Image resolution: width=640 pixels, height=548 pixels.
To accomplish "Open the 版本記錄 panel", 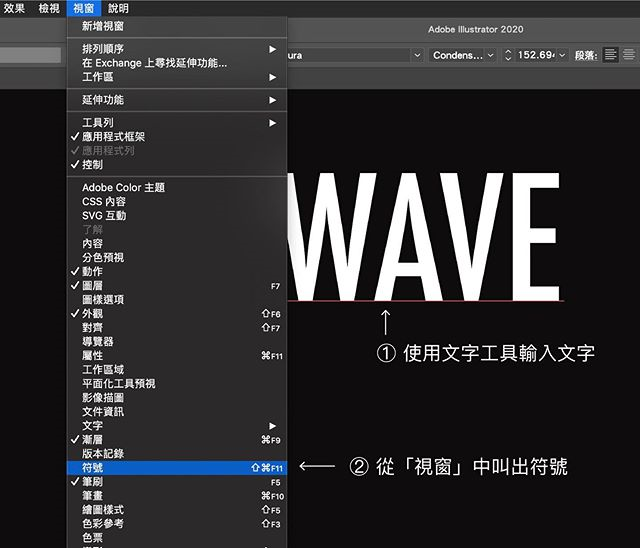I will pos(177,453).
